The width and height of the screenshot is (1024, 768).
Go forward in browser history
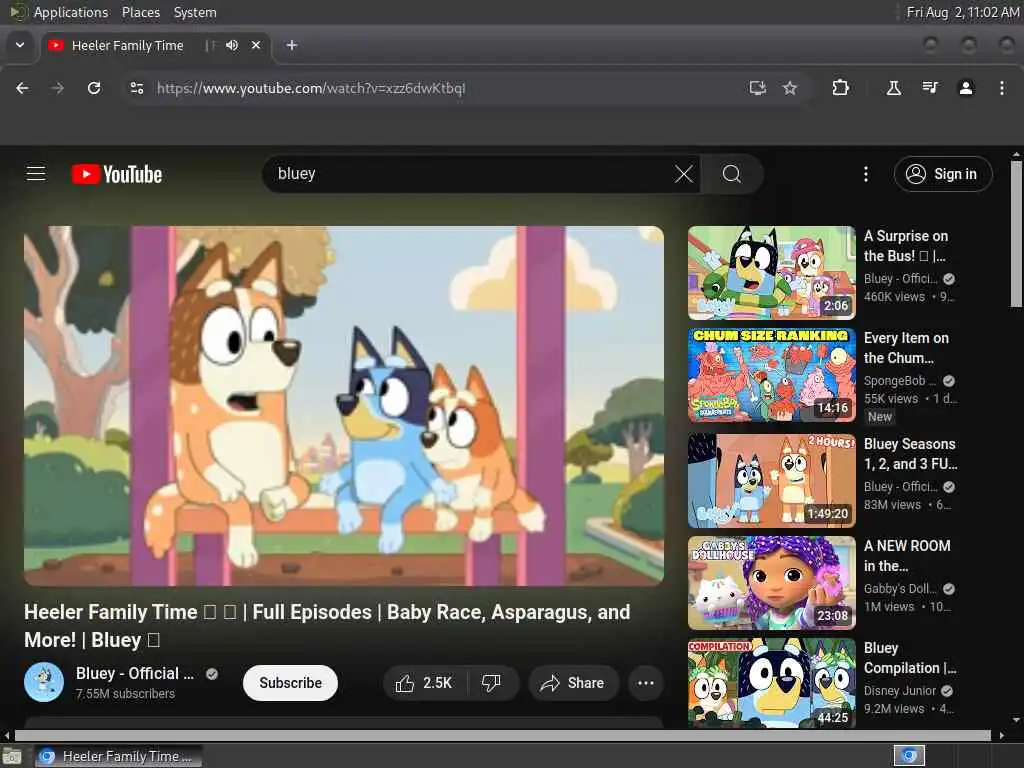coord(57,88)
